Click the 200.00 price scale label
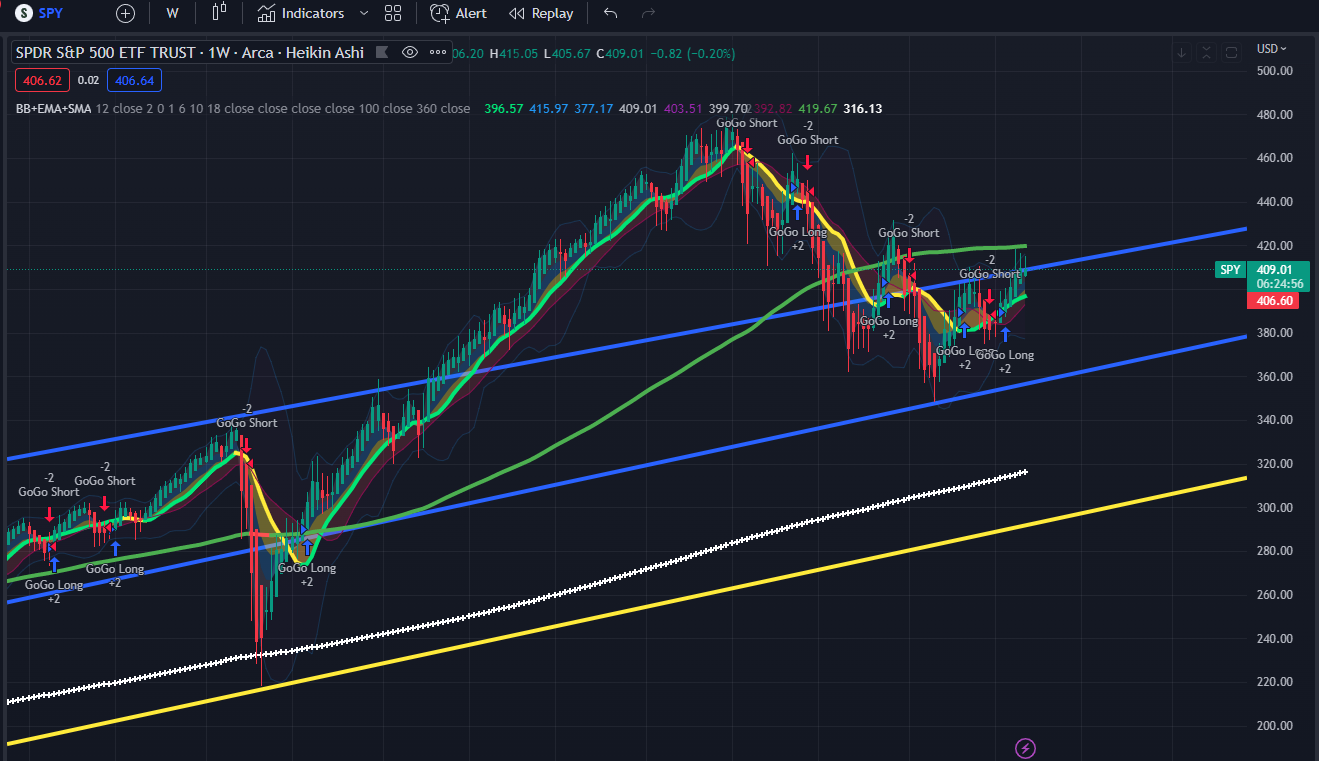The width and height of the screenshot is (1319, 761). [1275, 725]
